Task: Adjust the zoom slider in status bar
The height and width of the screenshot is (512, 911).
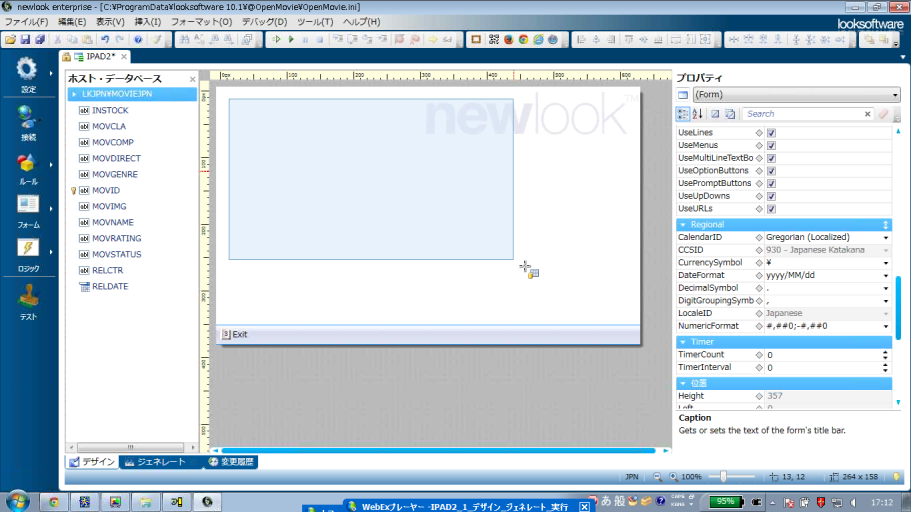Action: tap(723, 477)
